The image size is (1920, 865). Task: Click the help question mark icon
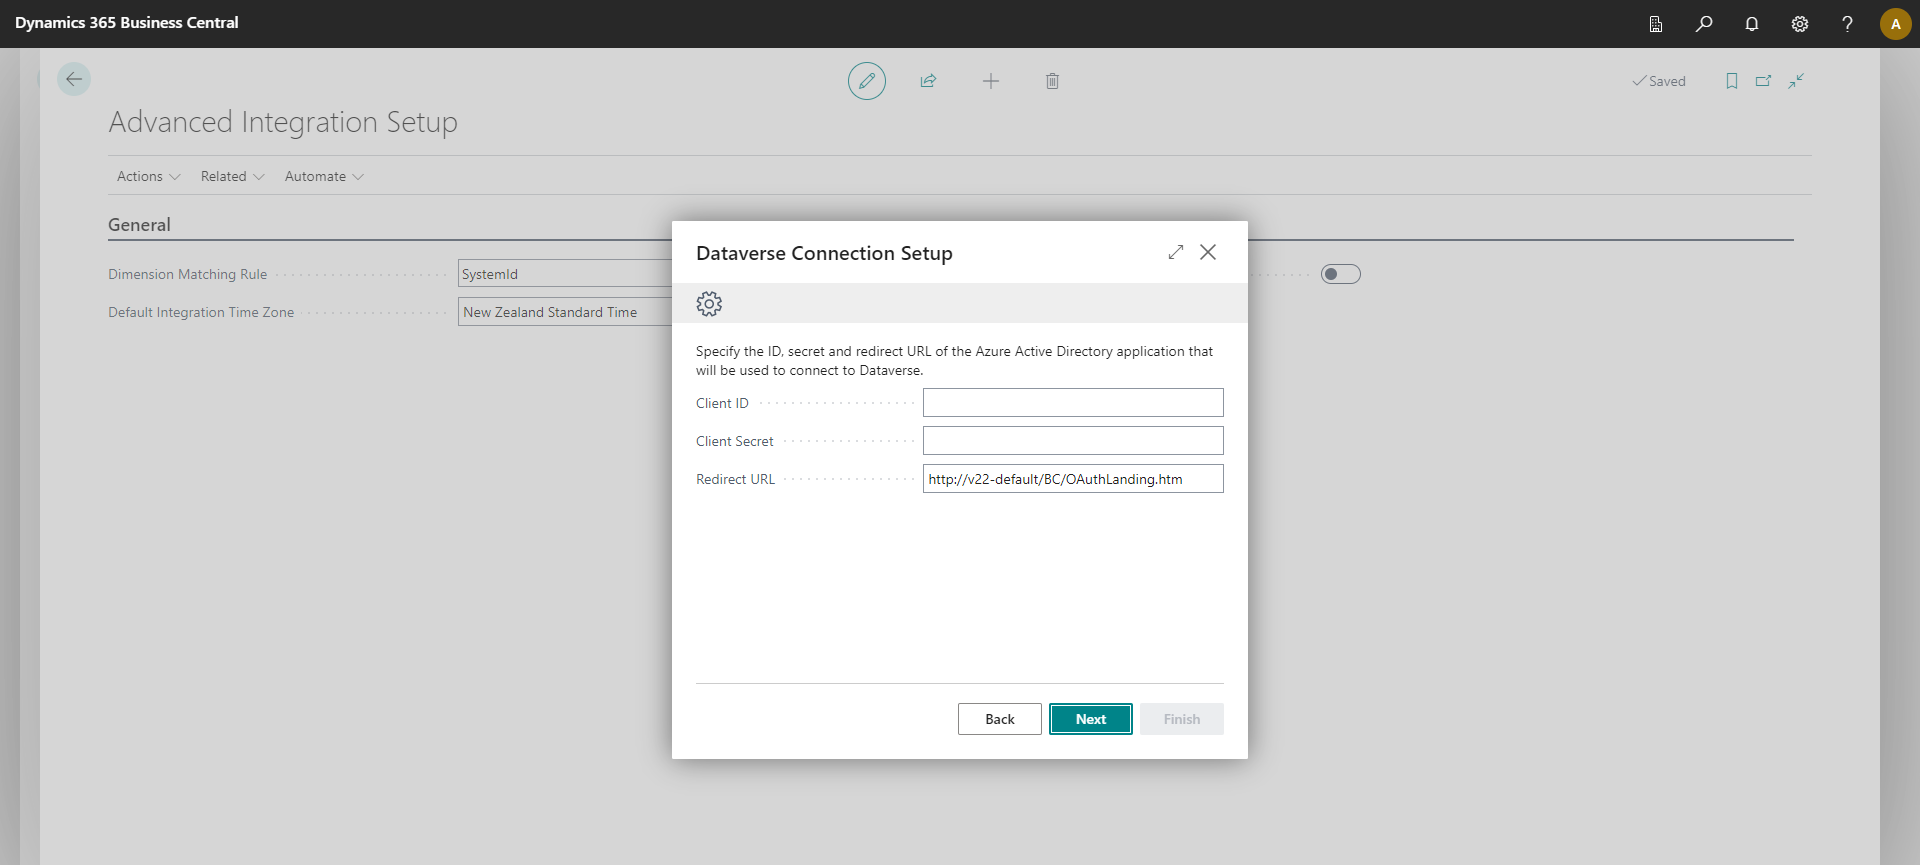(x=1848, y=24)
